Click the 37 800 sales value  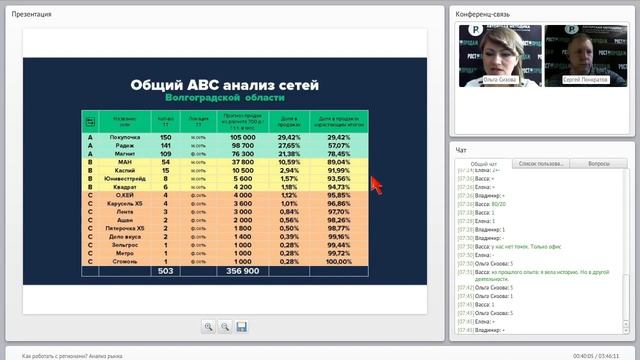(x=243, y=162)
